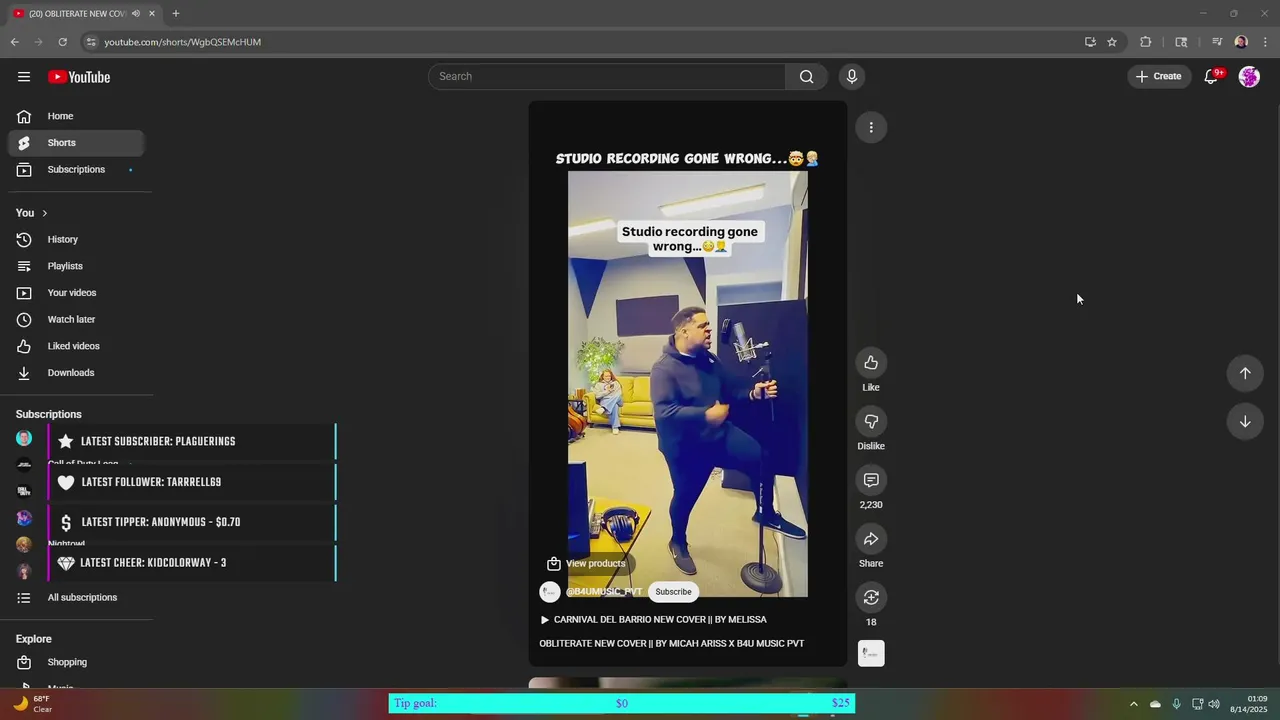Click OBLITERATE NEW COVER description text
1280x720 pixels.
point(672,644)
